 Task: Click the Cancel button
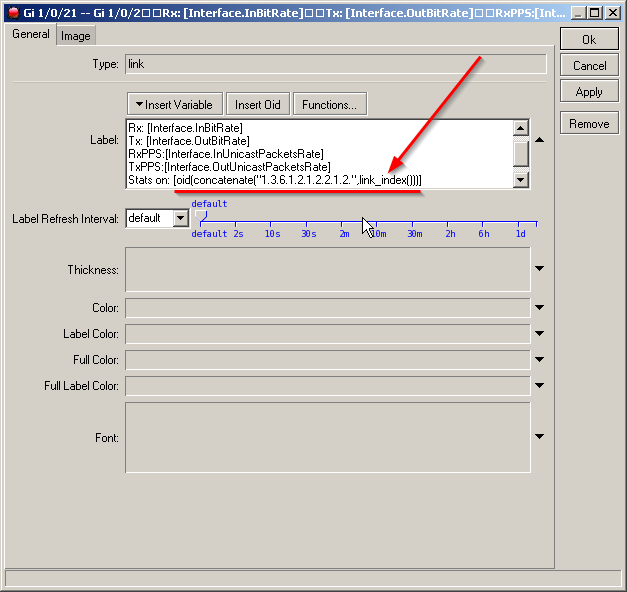pyautogui.click(x=589, y=65)
